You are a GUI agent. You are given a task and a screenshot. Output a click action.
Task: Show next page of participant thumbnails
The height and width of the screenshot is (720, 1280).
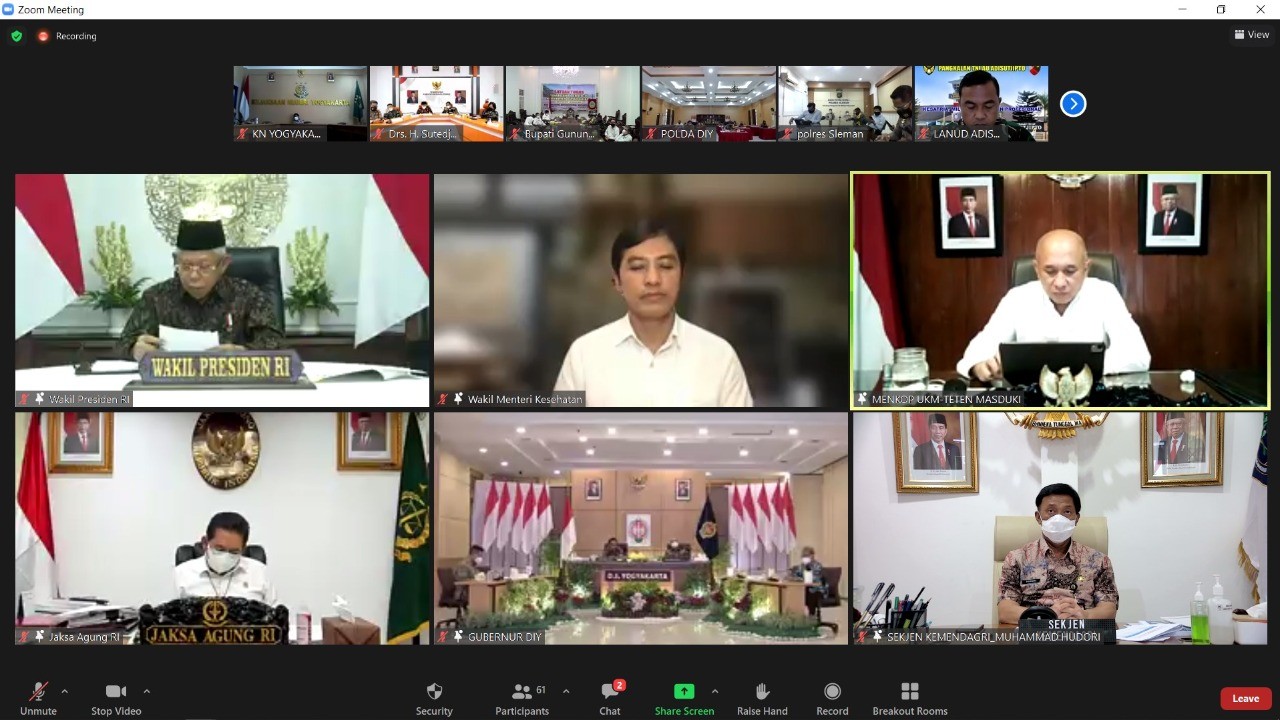tap(1073, 104)
